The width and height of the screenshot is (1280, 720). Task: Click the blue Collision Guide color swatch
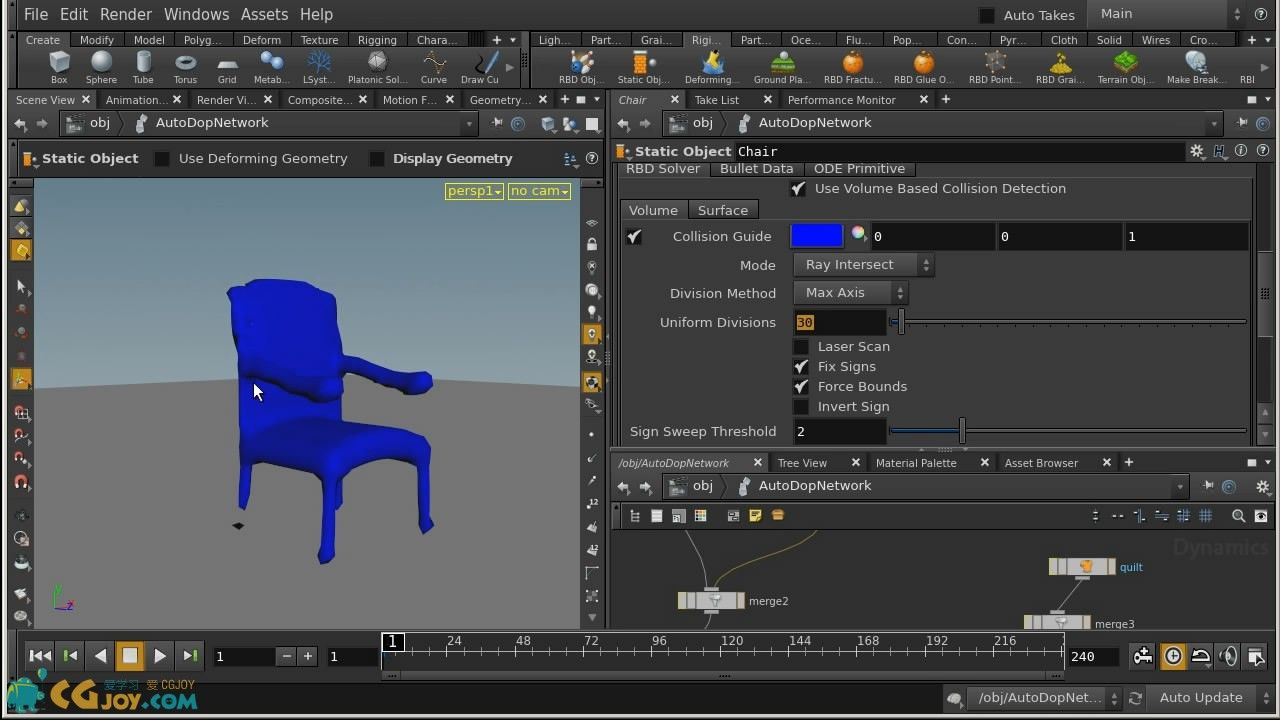[817, 236]
